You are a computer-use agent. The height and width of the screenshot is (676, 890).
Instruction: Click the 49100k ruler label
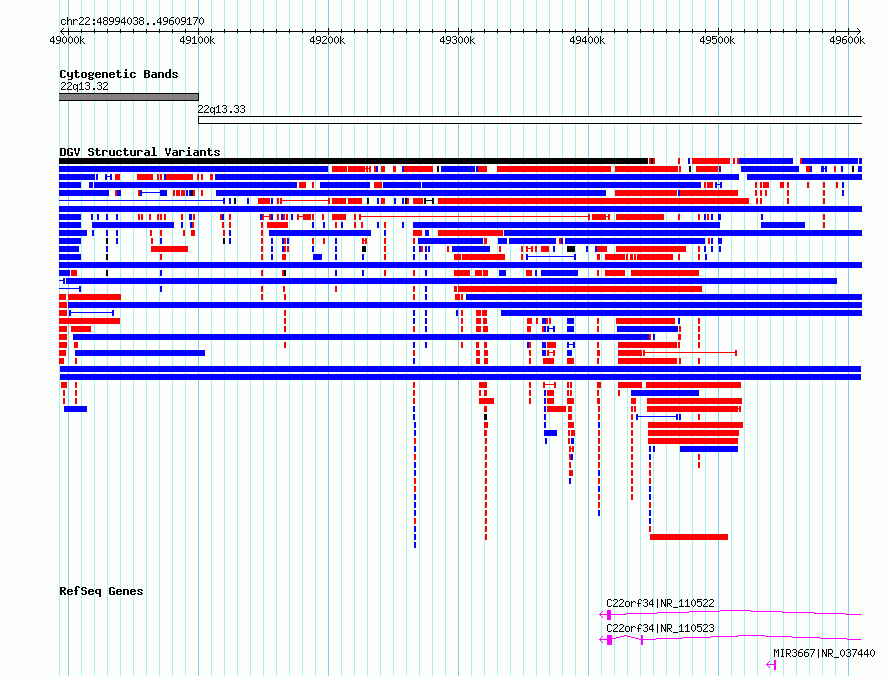click(x=197, y=40)
